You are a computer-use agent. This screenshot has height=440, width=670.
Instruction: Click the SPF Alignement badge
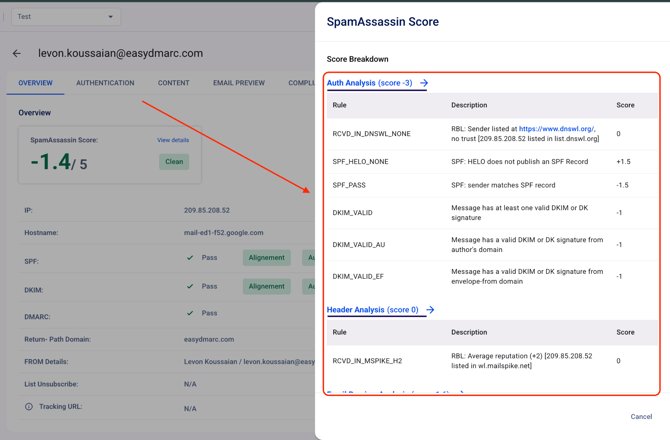click(x=266, y=258)
